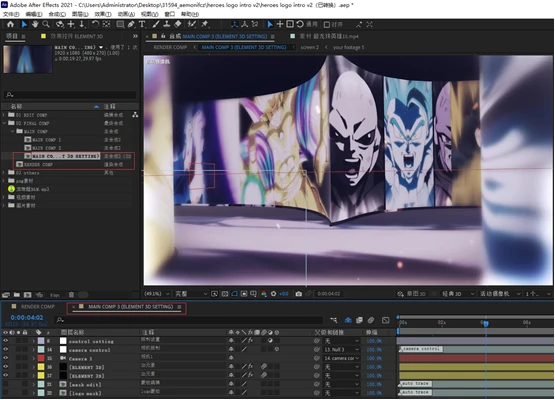Screen dimensions: 555x400
Task: Expand the 01 EDIT COMP folder
Action: point(4,115)
